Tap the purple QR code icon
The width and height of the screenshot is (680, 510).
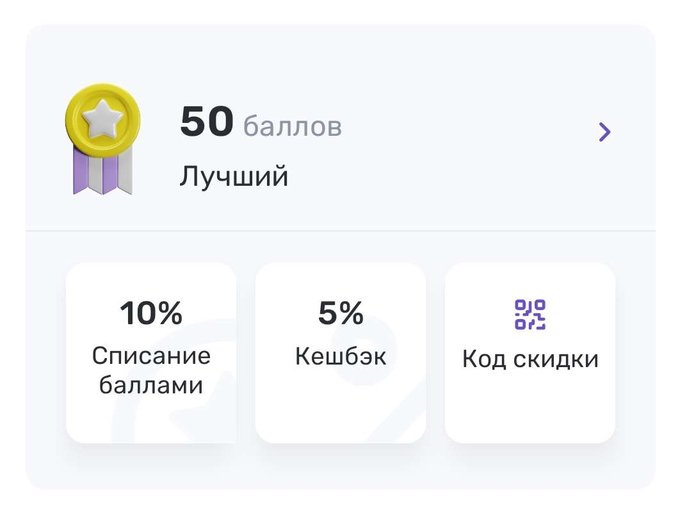pos(530,314)
